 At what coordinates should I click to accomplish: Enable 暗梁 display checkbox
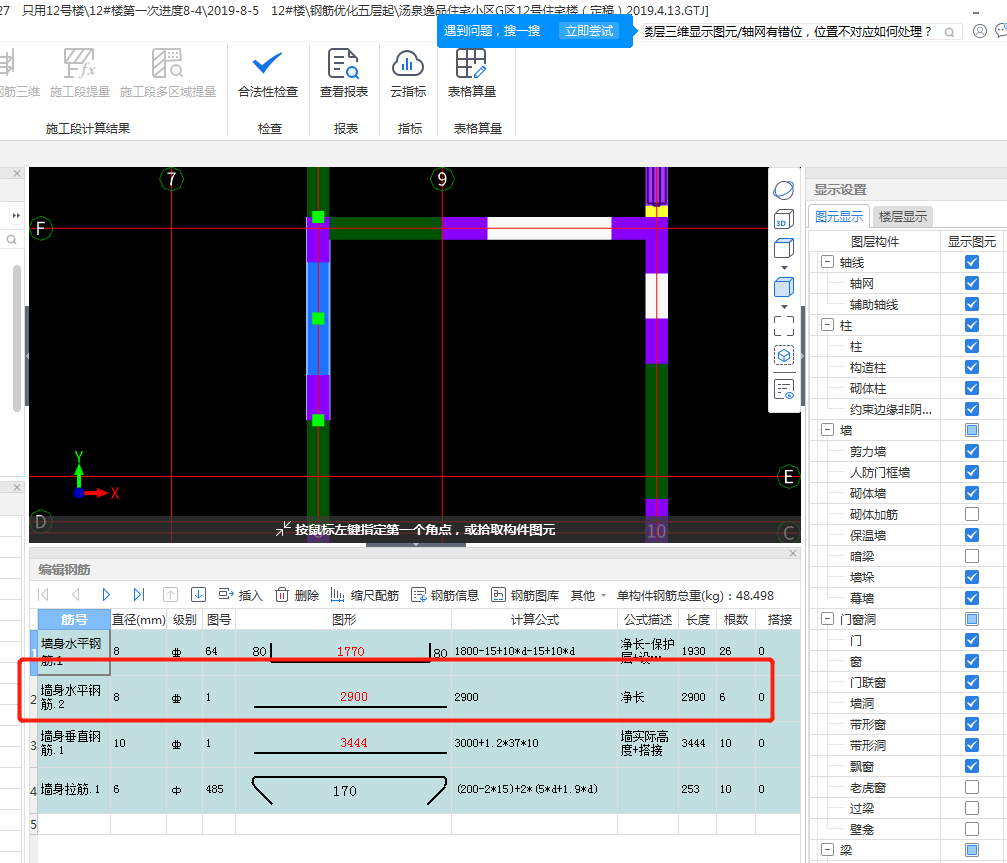tap(972, 555)
